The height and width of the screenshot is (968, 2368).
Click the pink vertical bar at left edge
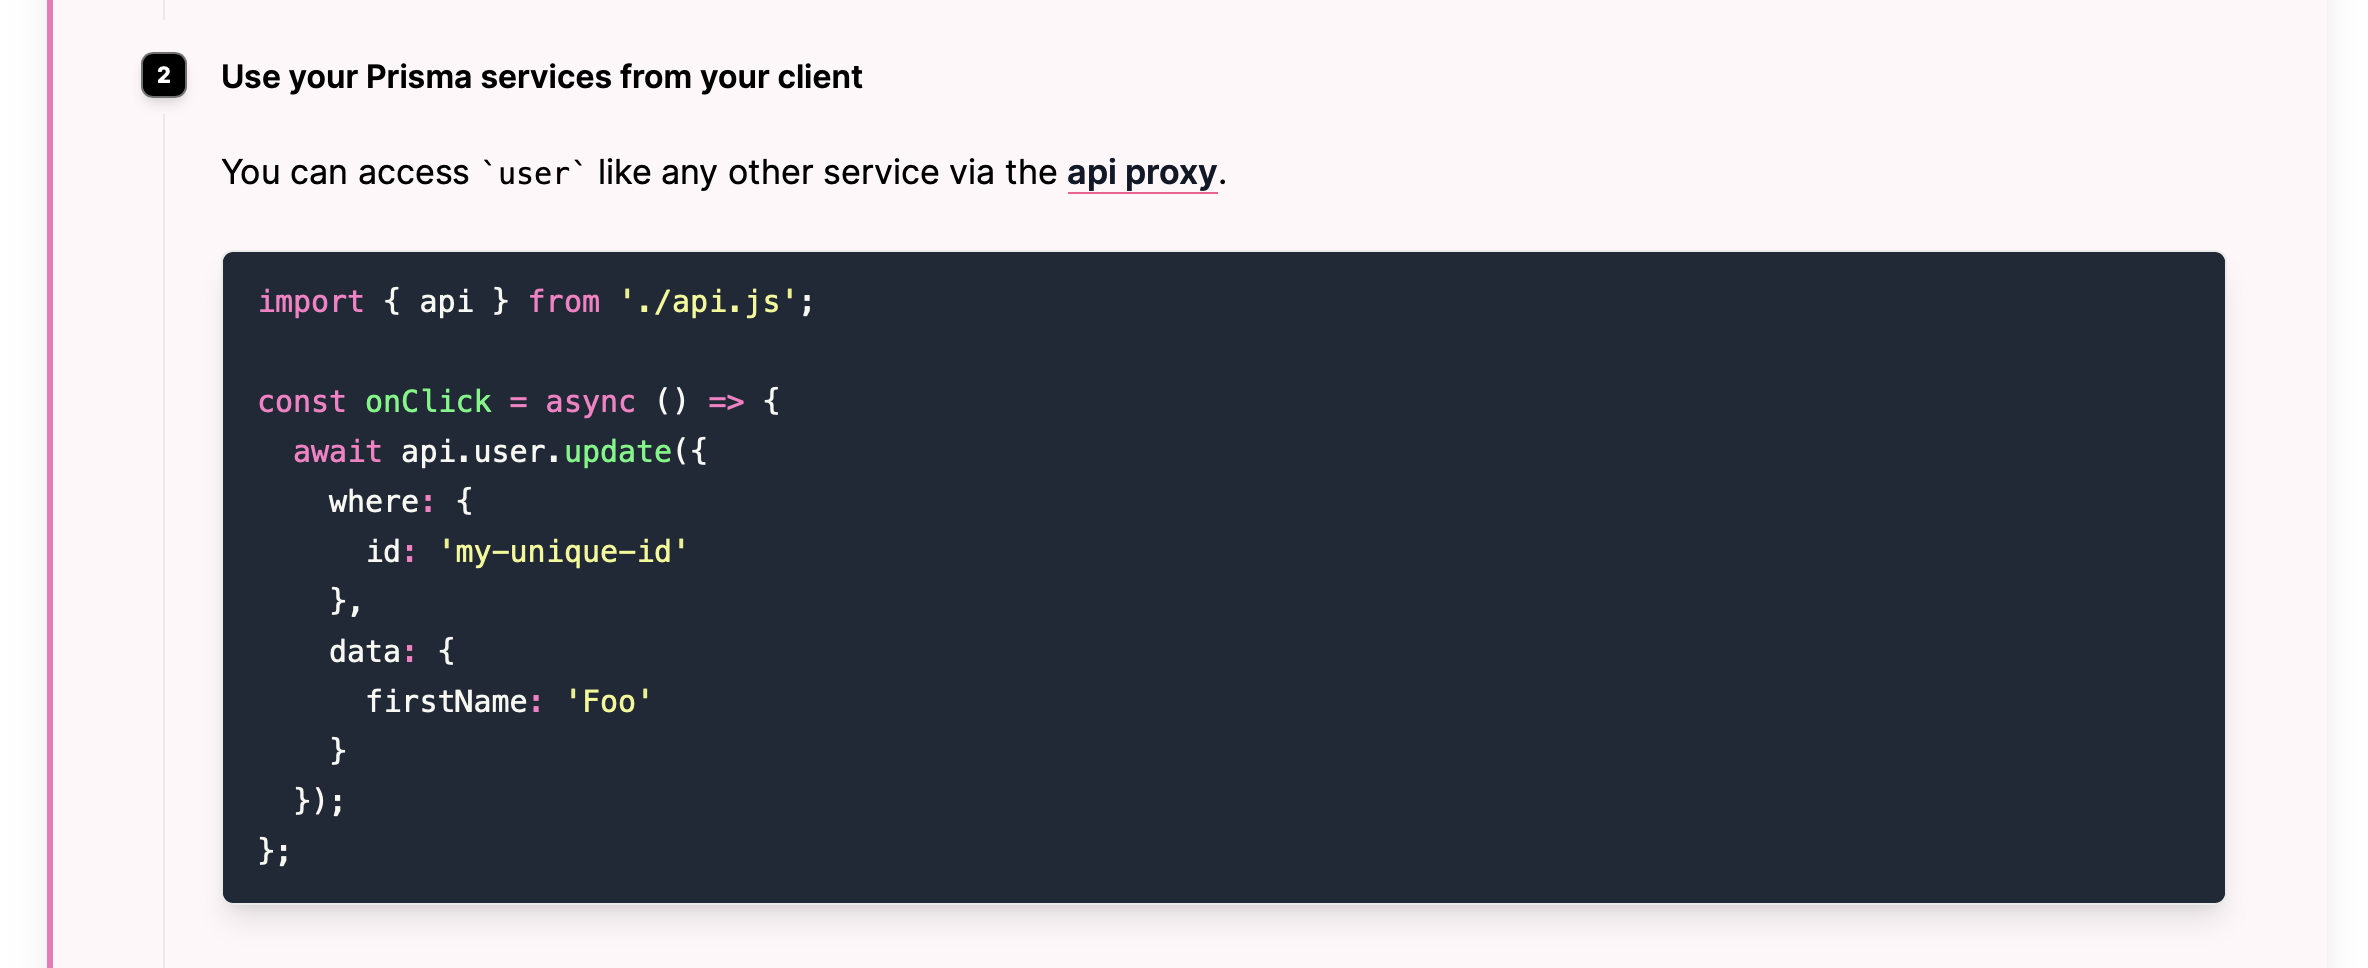[50, 484]
